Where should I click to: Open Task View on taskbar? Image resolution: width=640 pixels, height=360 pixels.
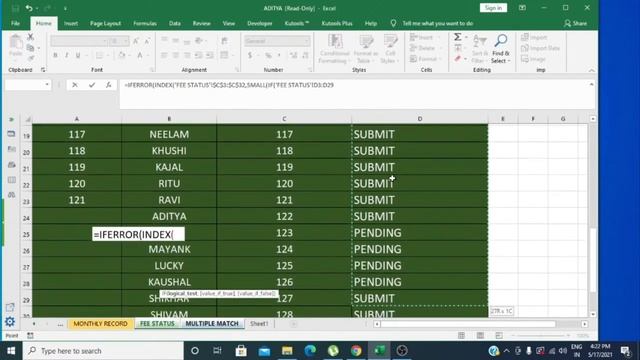tap(217, 351)
